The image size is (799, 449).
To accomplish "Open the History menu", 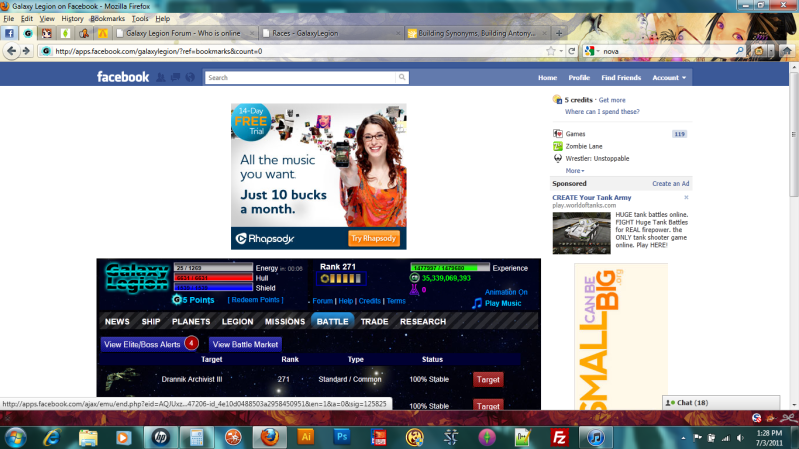I will coord(72,18).
